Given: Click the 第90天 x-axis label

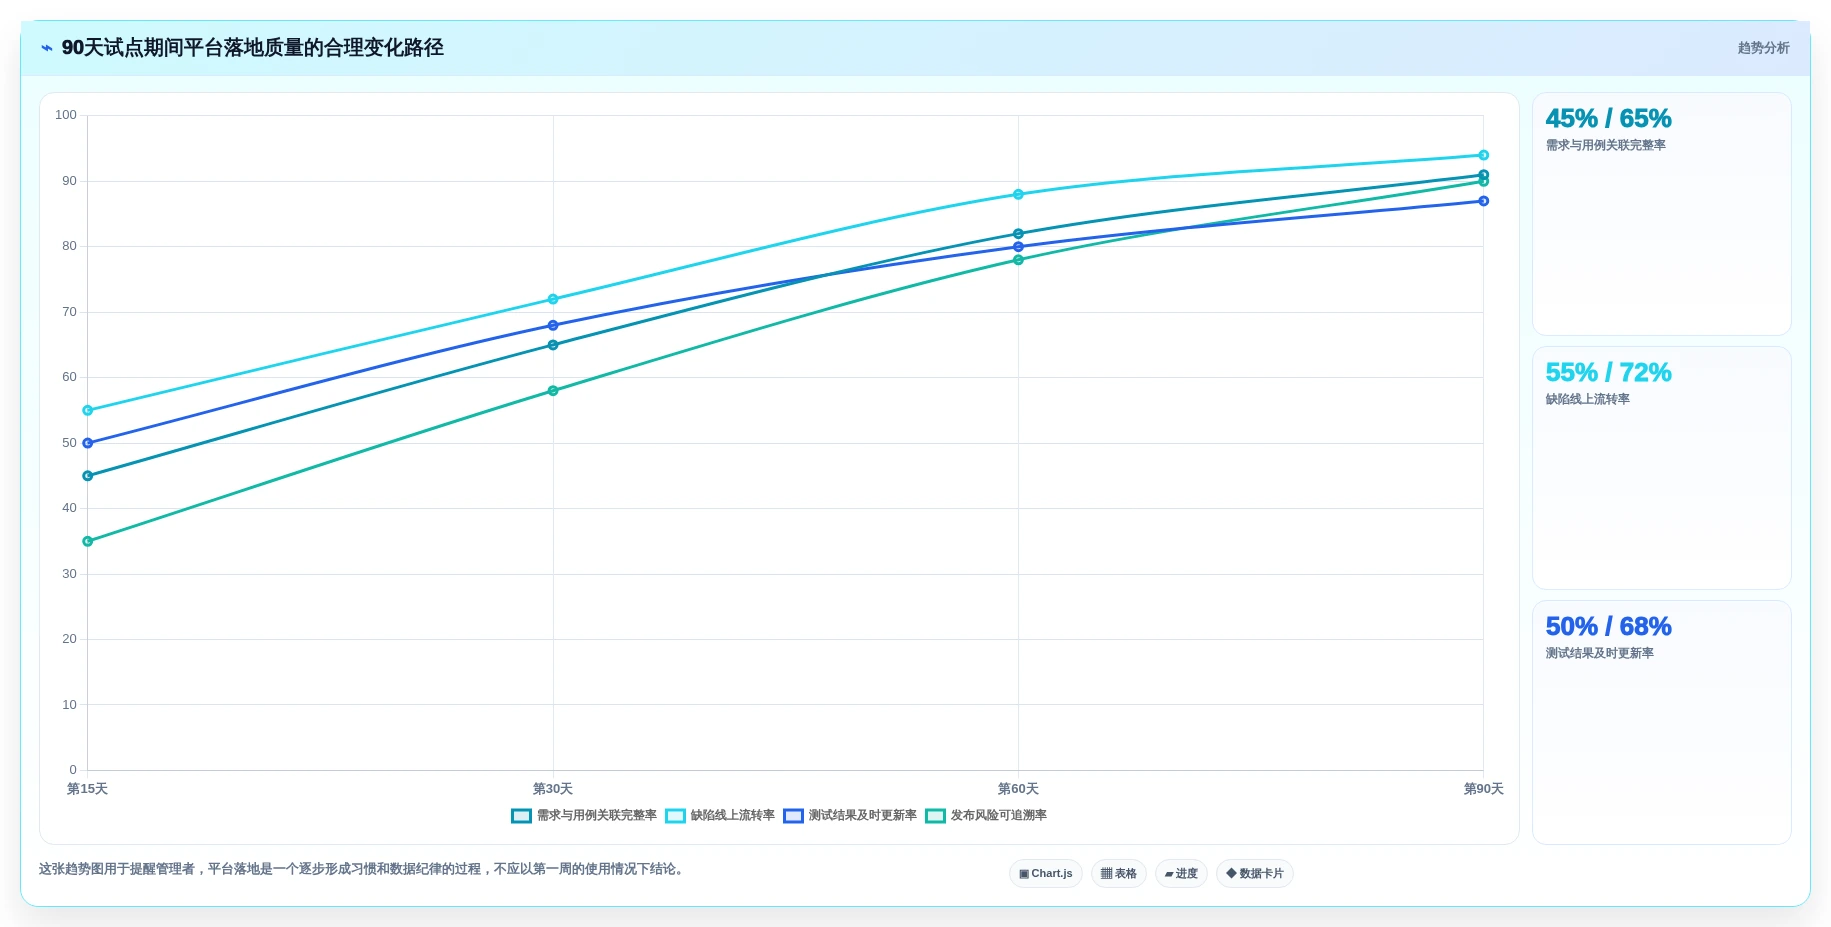Looking at the screenshot, I should tap(1484, 789).
